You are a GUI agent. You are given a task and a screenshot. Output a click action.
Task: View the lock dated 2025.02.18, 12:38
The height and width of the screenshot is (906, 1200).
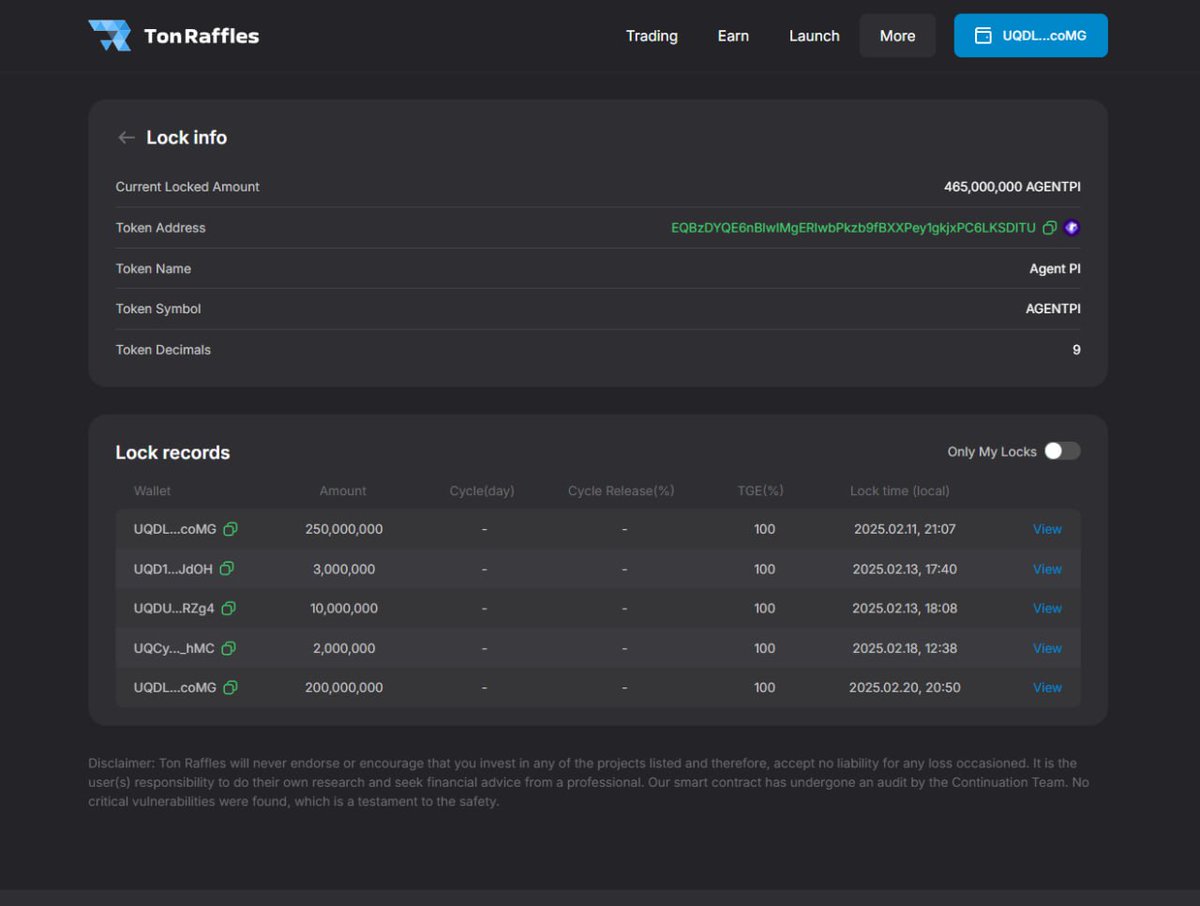coord(1047,648)
